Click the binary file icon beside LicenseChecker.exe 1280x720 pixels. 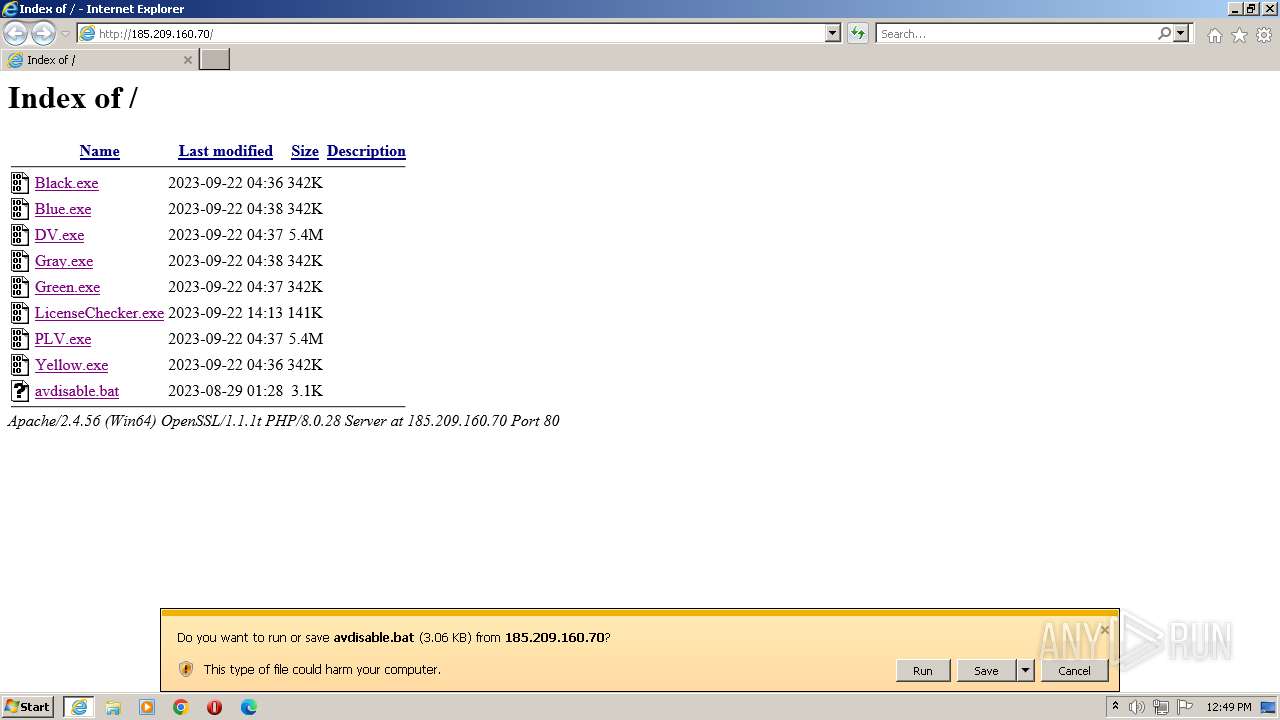coord(20,312)
